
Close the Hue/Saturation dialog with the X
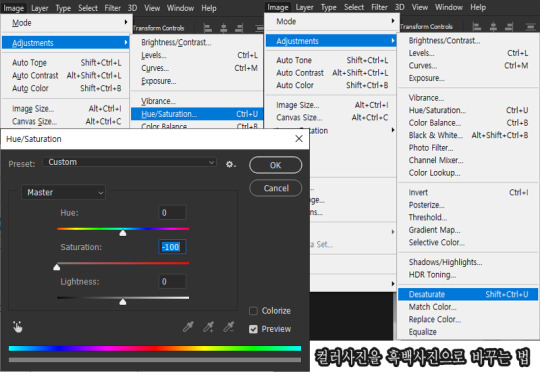point(299,138)
